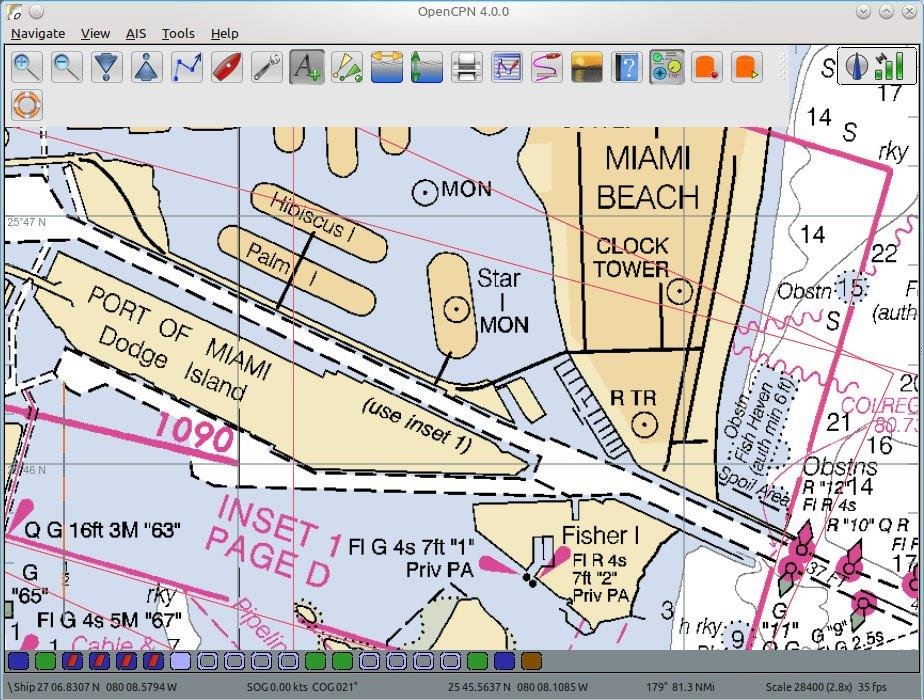Open the Route and Mark Manager icon
This screenshot has width=924, height=700.
click(x=507, y=67)
